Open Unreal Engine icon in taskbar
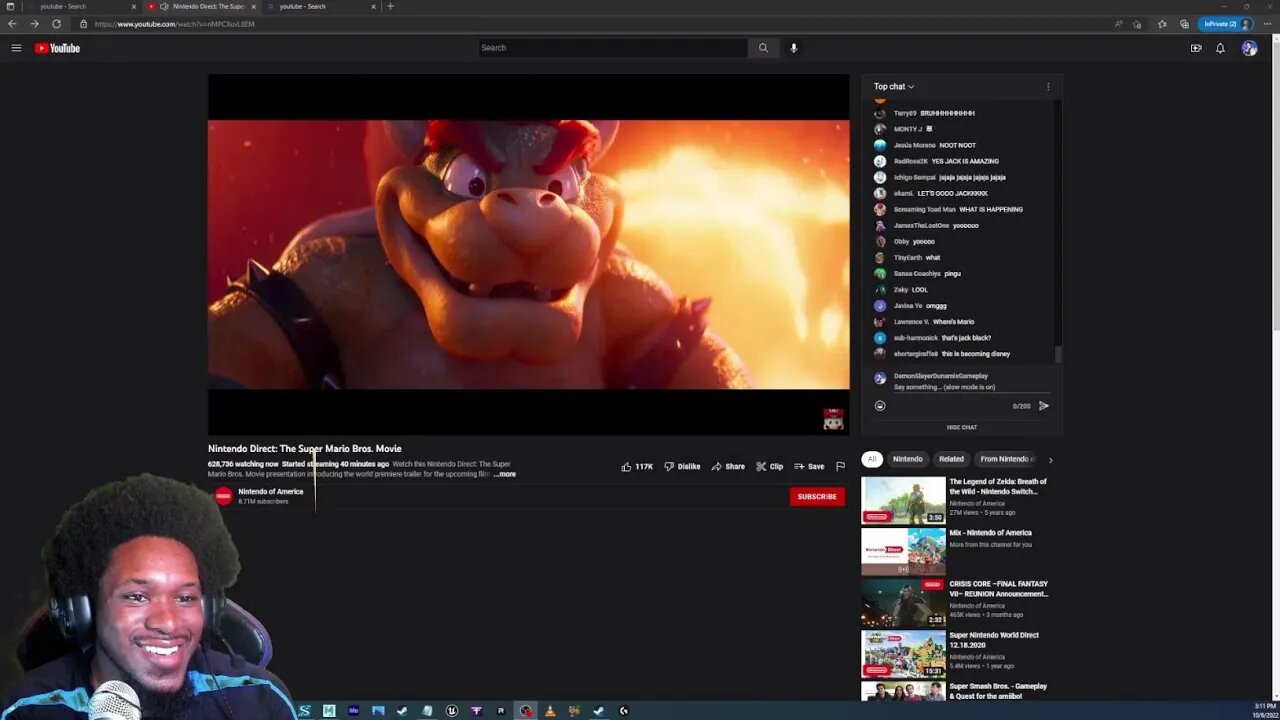 point(452,711)
